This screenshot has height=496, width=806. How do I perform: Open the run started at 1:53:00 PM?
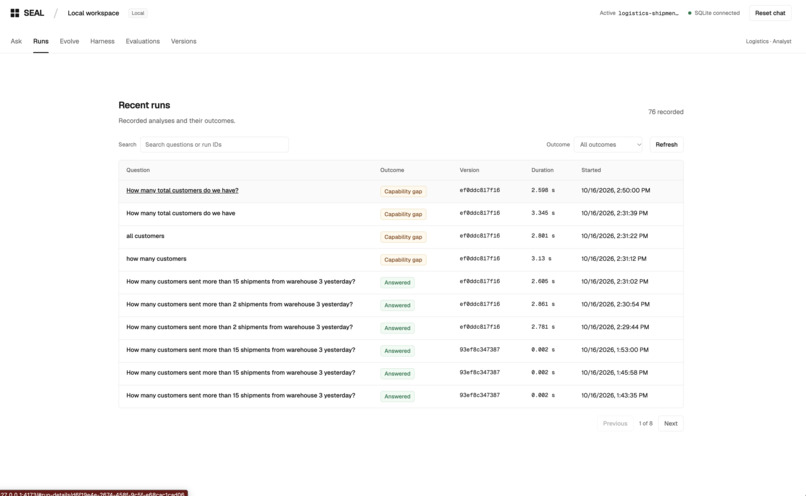coord(241,350)
